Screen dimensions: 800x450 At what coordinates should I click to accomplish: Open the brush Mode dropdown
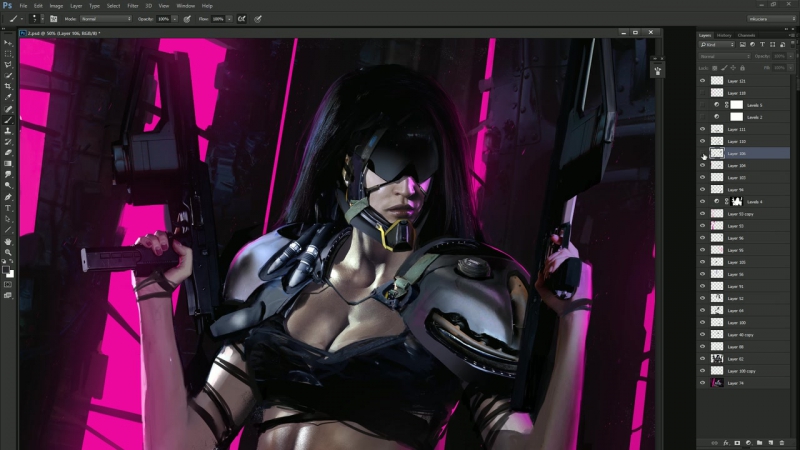[x=106, y=19]
